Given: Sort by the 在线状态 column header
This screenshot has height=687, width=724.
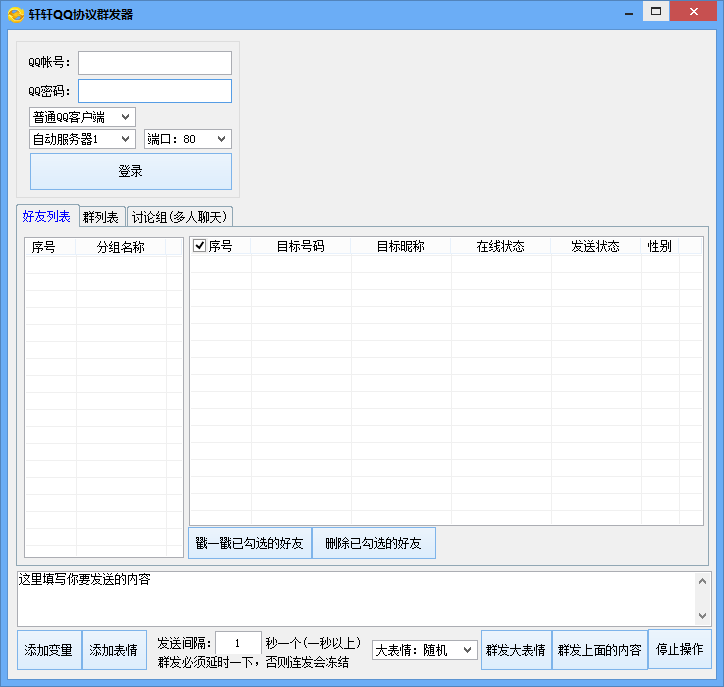Looking at the screenshot, I should [501, 247].
